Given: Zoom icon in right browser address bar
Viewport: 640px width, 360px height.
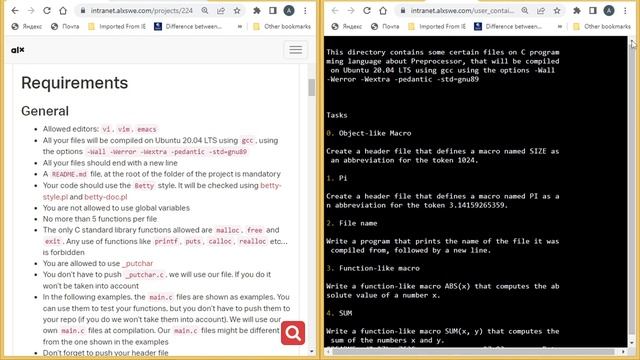Looking at the screenshot, I should point(525,11).
